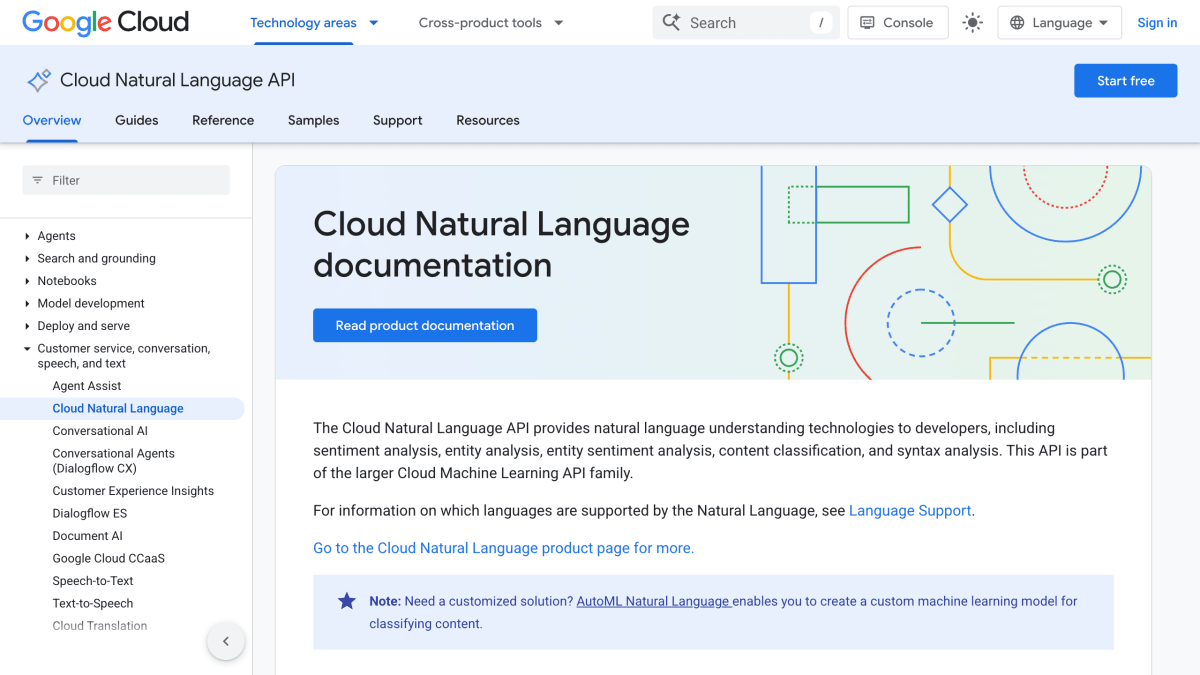Viewport: 1200px width, 675px height.
Task: Open Conversational Agents (Dialogflow CX)
Action: tap(114, 461)
